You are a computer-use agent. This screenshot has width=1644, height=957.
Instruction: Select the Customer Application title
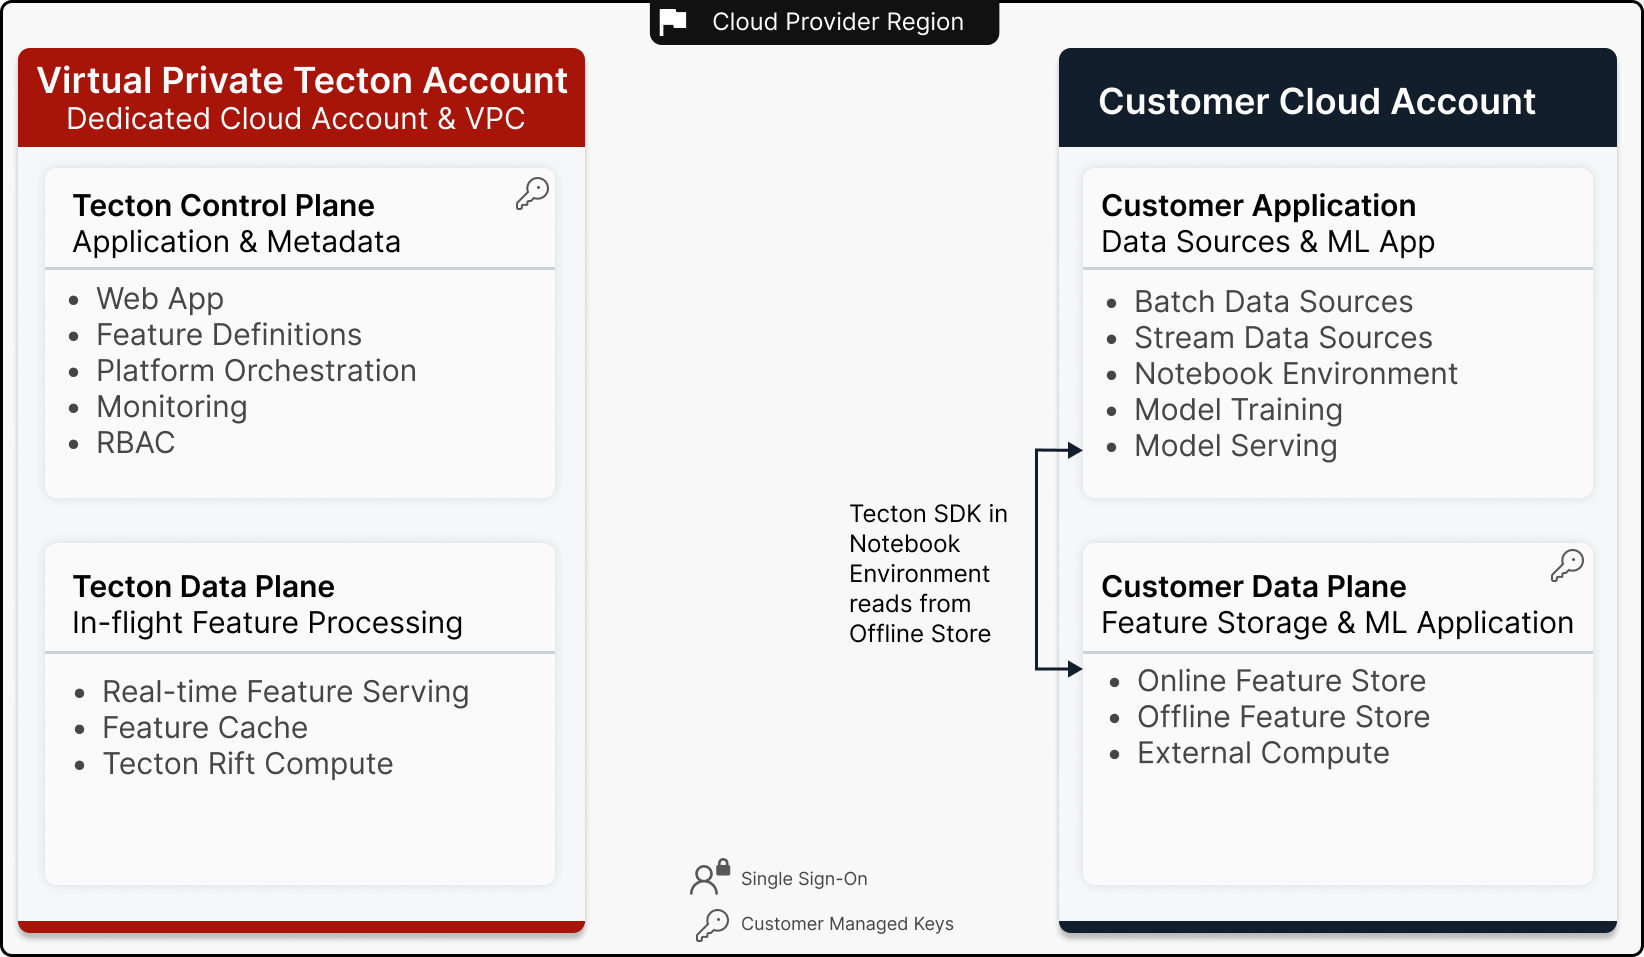pyautogui.click(x=1258, y=206)
